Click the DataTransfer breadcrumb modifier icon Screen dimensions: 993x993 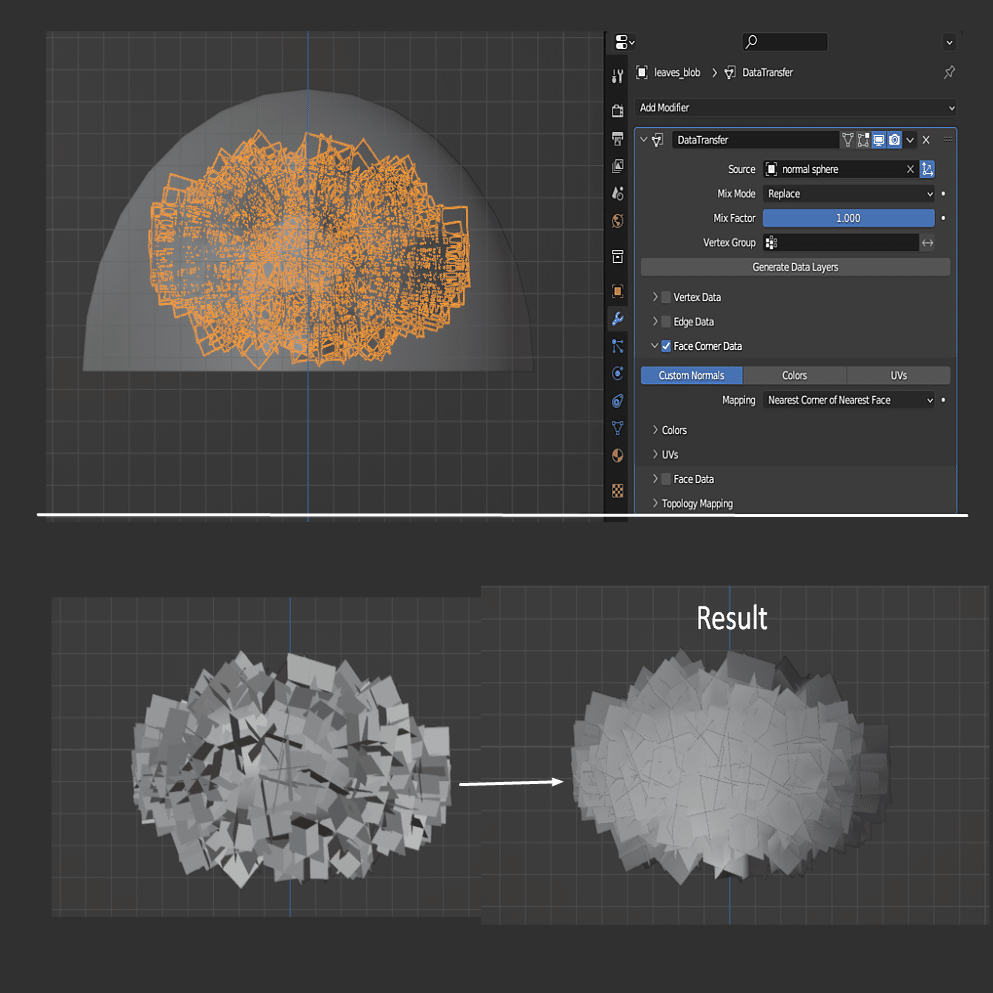click(x=730, y=72)
